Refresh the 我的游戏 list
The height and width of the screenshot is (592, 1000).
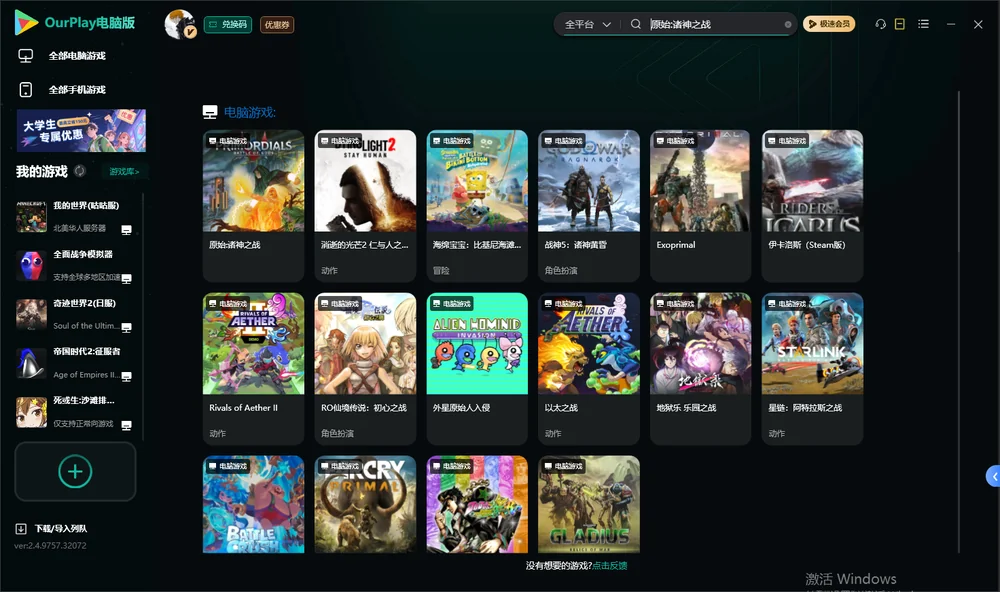pos(80,171)
